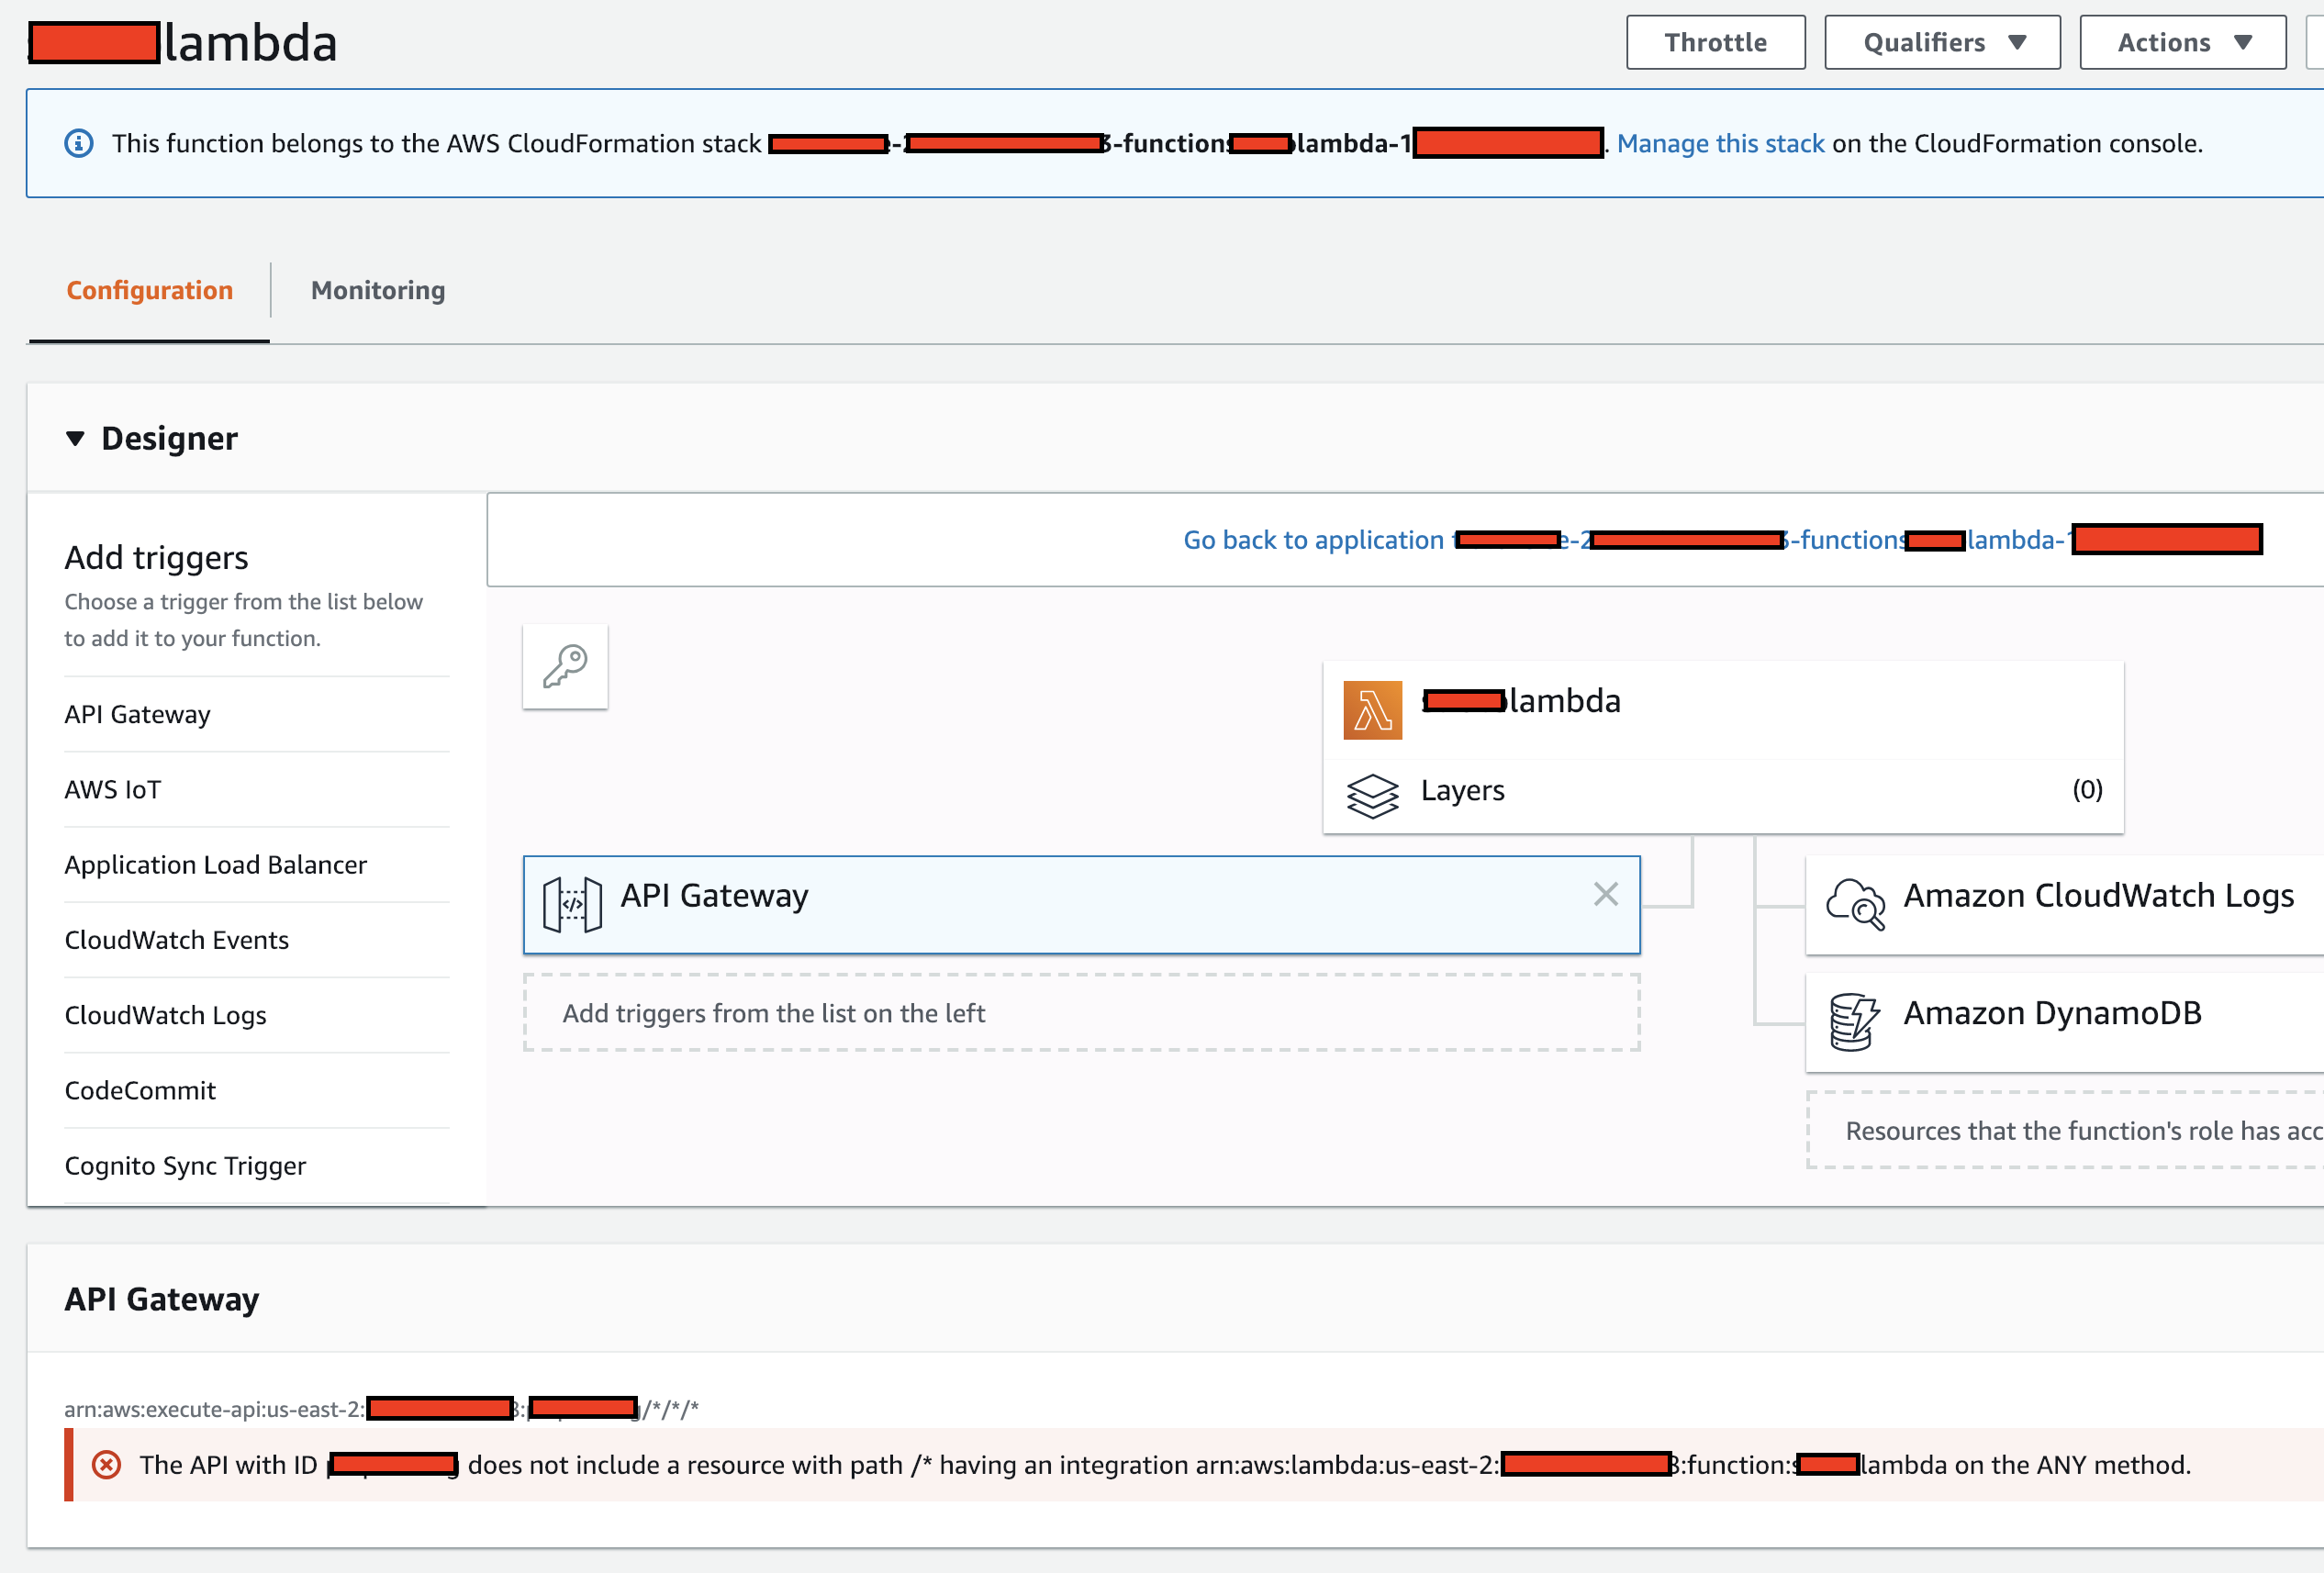This screenshot has height=1573, width=2324.
Task: Click the Designer heading
Action: [169, 438]
